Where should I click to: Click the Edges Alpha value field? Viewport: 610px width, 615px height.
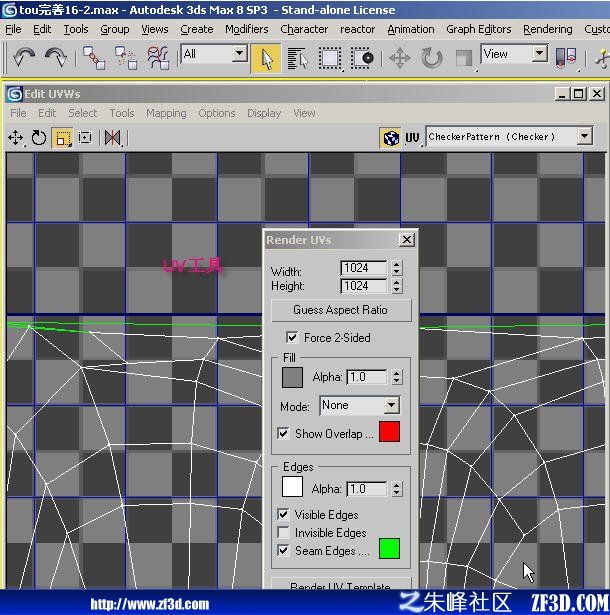pos(367,489)
